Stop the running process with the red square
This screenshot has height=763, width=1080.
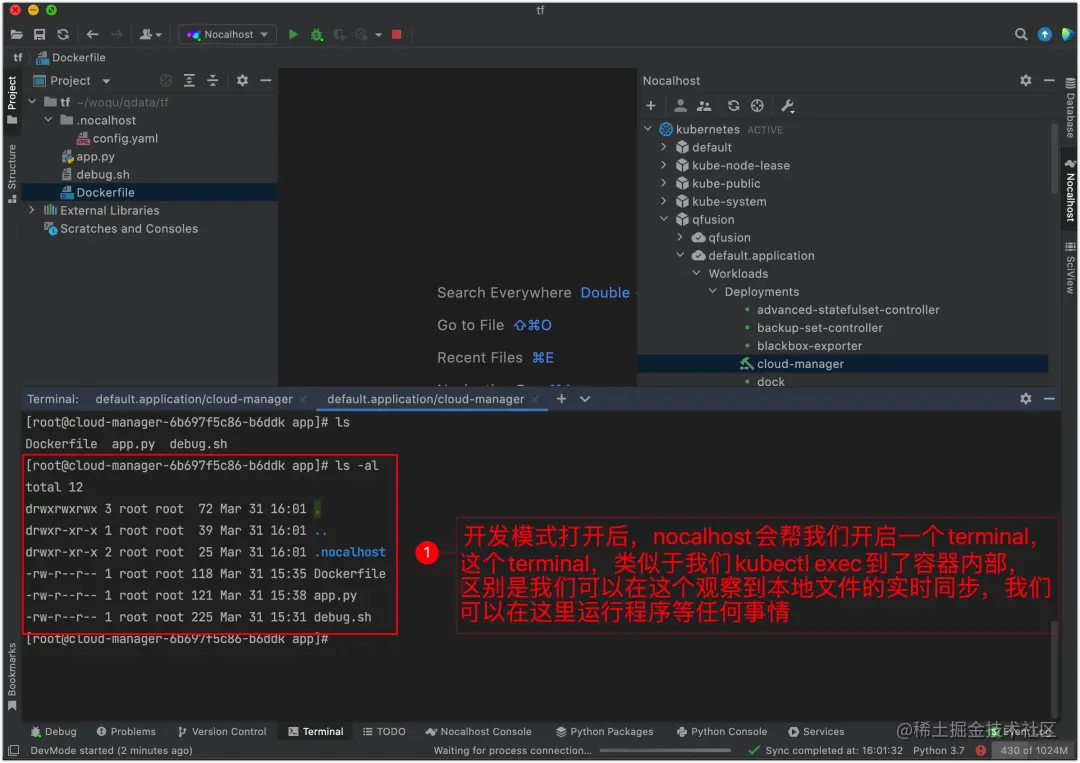click(x=395, y=33)
